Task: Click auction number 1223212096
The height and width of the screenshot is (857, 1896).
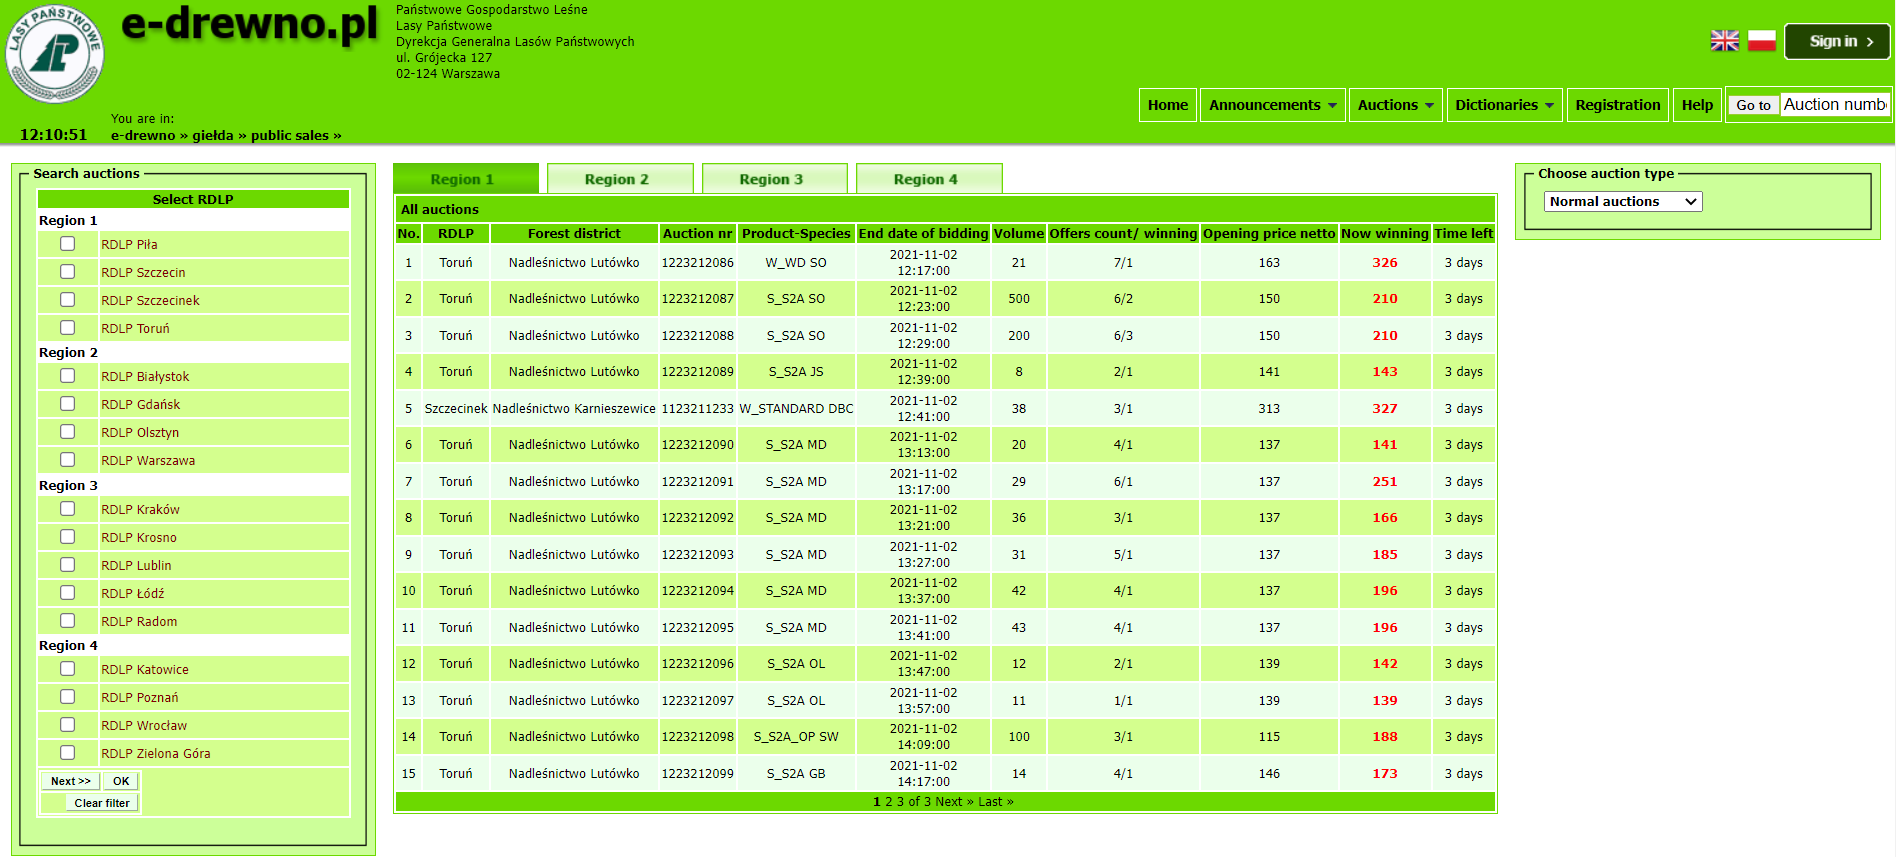Action: tap(697, 664)
